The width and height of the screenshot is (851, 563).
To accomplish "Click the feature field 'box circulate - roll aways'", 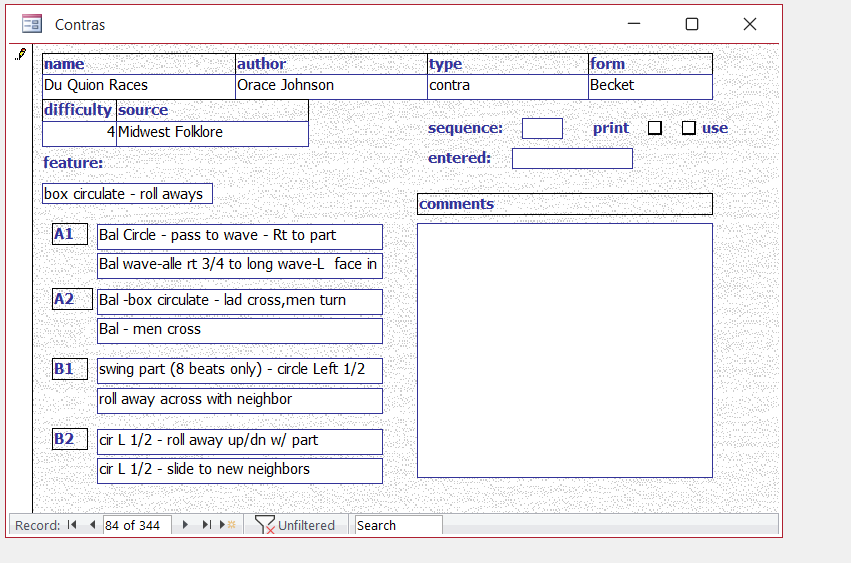I will 127,194.
